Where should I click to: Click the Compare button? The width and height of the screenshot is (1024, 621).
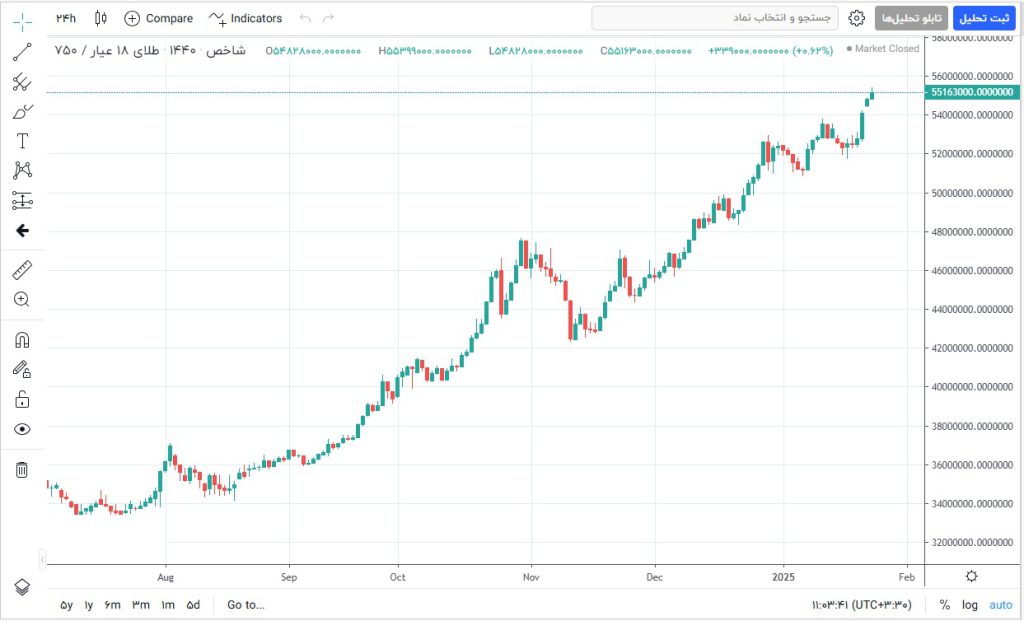pyautogui.click(x=158, y=18)
